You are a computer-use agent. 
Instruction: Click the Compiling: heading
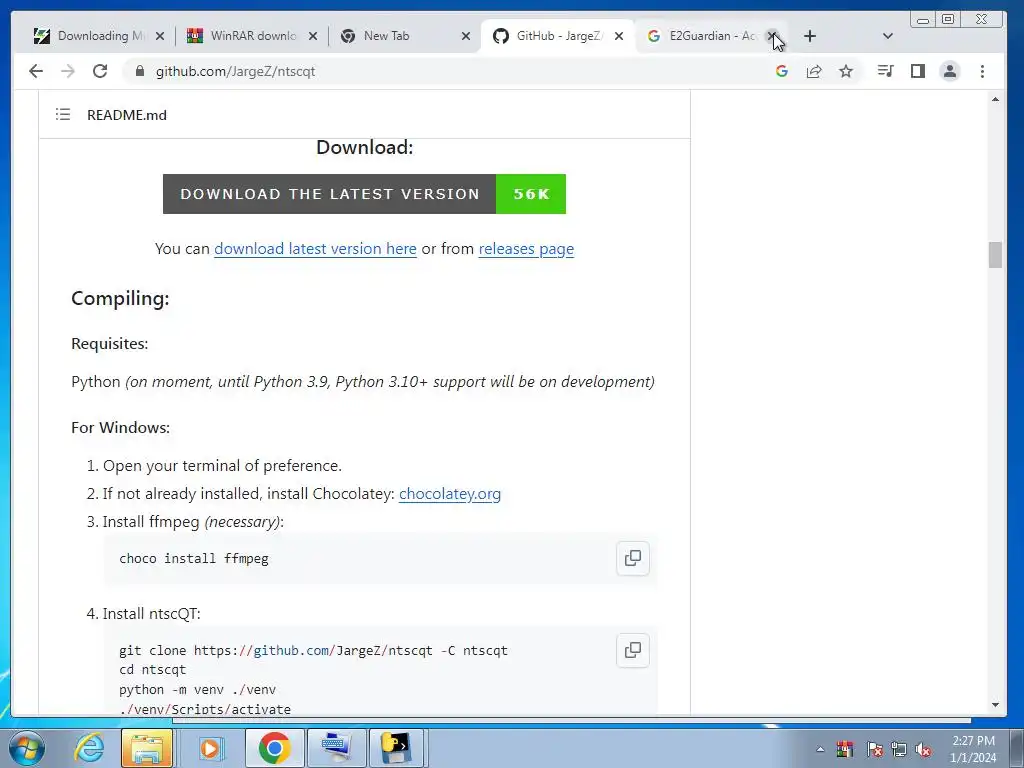120,298
